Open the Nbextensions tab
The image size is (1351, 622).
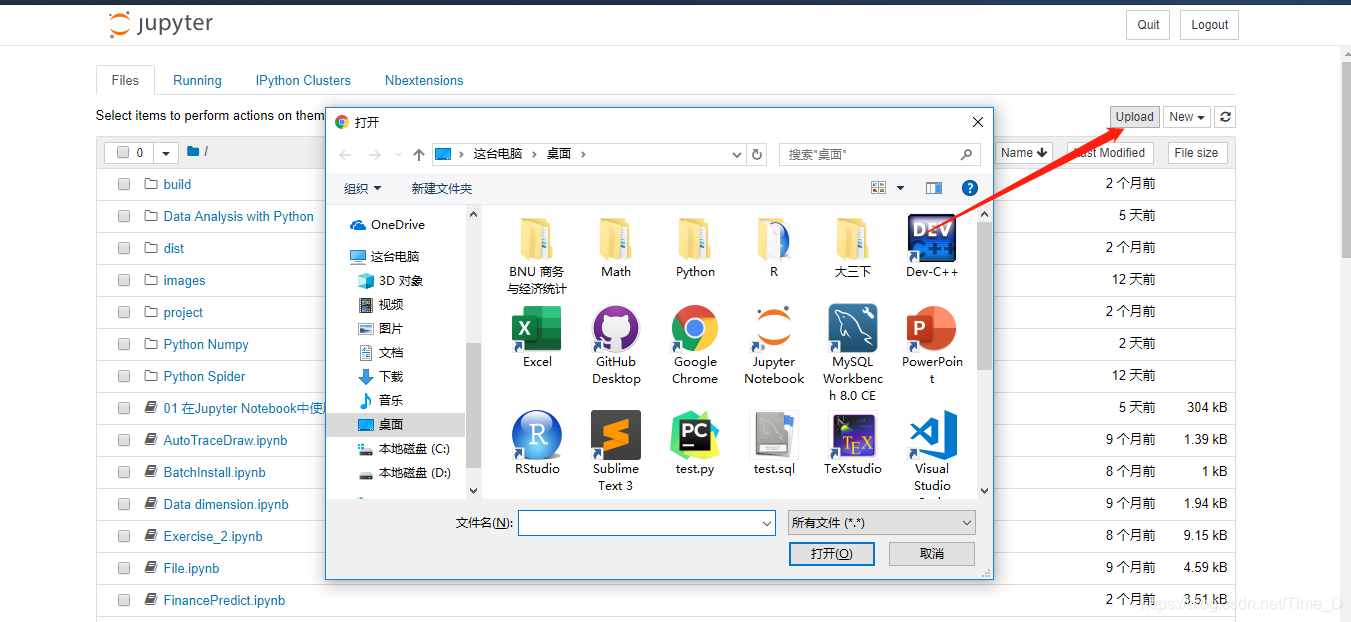click(x=423, y=80)
